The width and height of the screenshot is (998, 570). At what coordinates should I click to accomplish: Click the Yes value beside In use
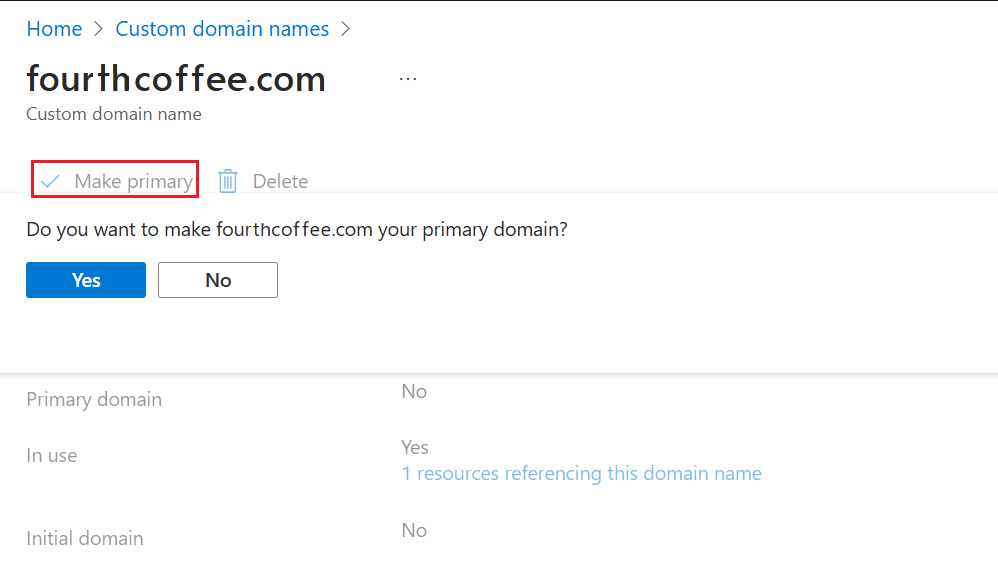pyautogui.click(x=415, y=447)
